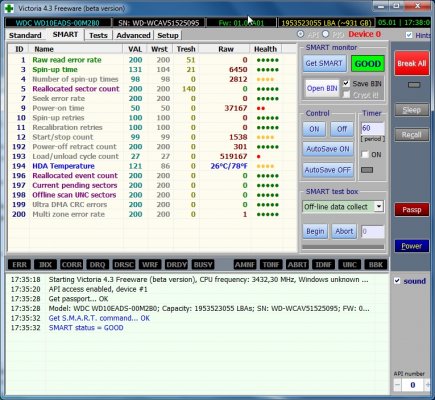Click the timer period input field
Screen dimensions: 435x400
(373, 128)
